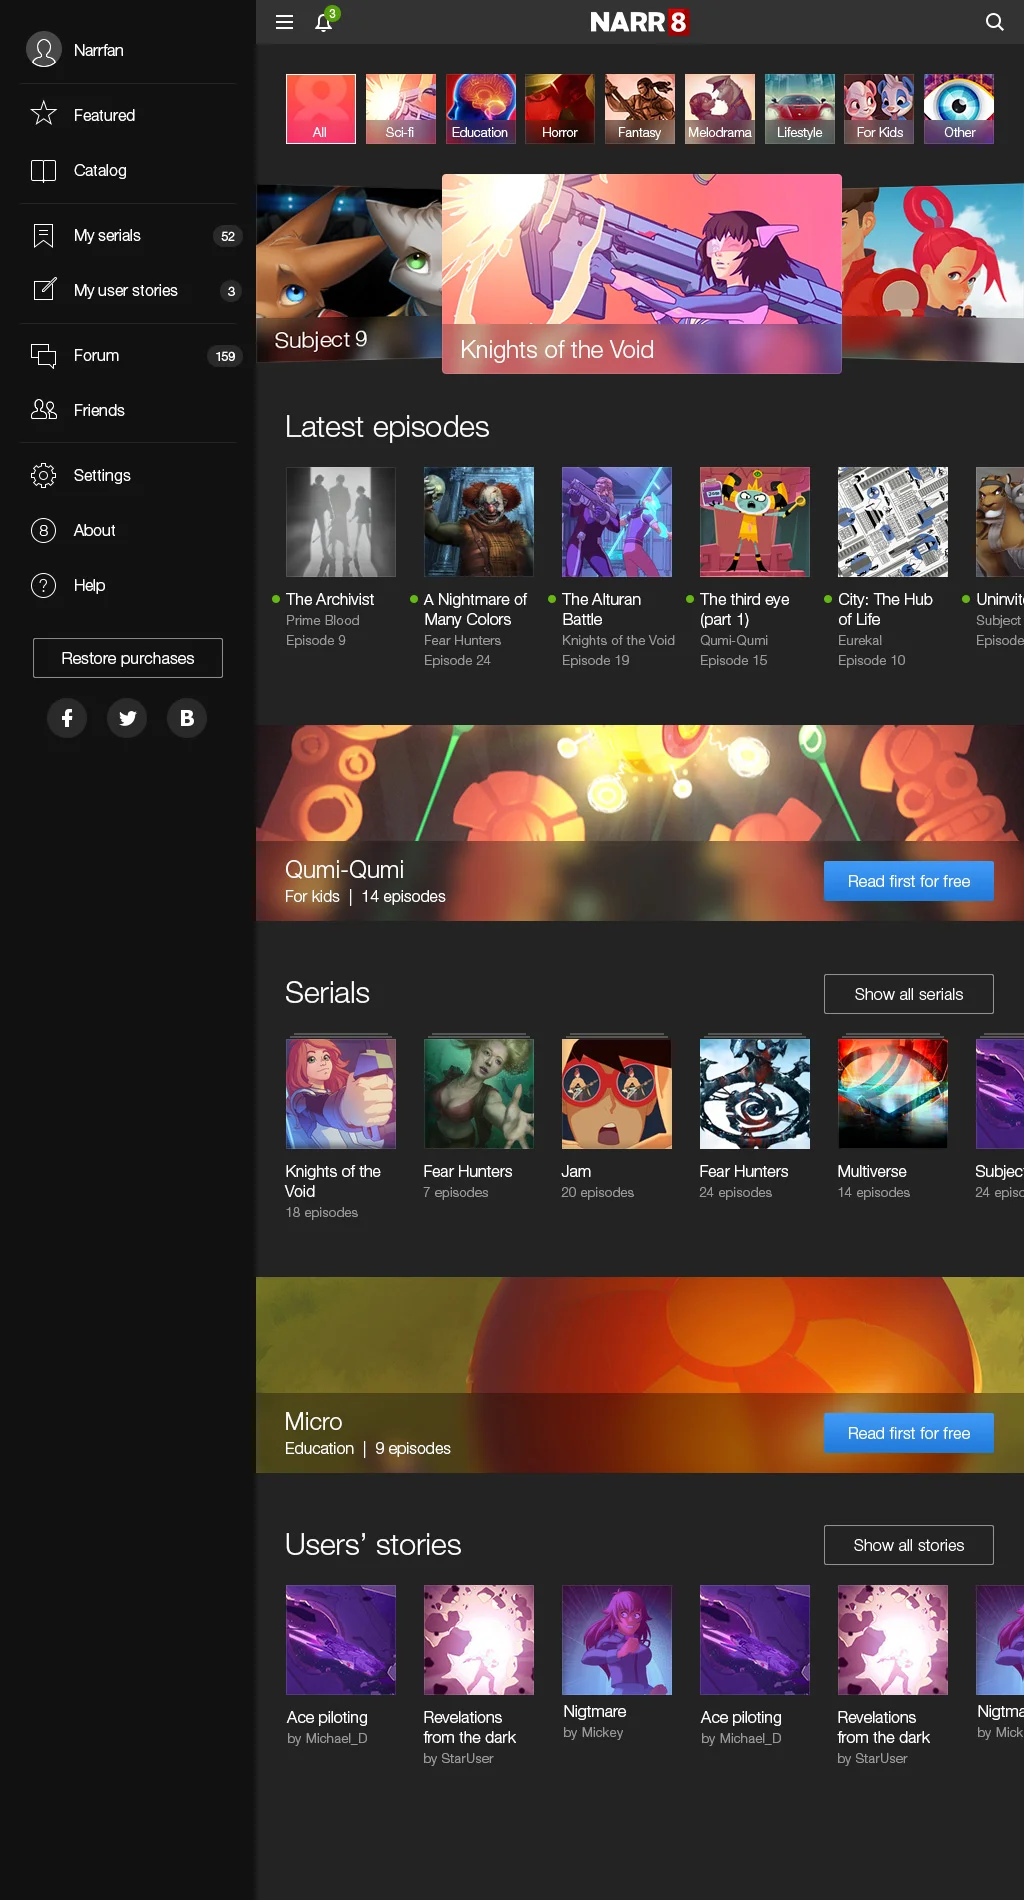1024x1900 pixels.
Task: Select the Fantasy genre tile
Action: (640, 109)
